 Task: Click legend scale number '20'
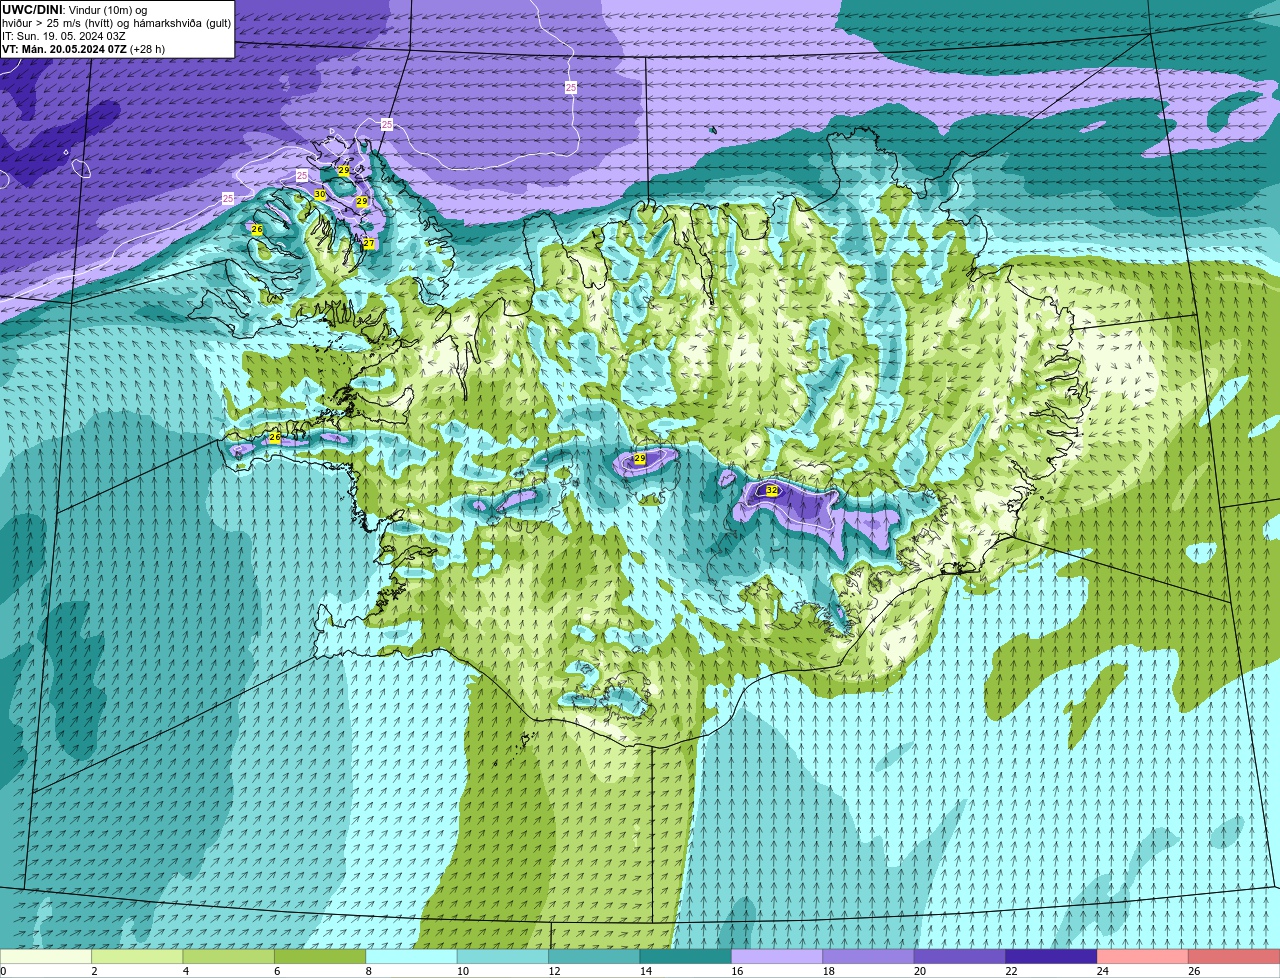point(919,971)
